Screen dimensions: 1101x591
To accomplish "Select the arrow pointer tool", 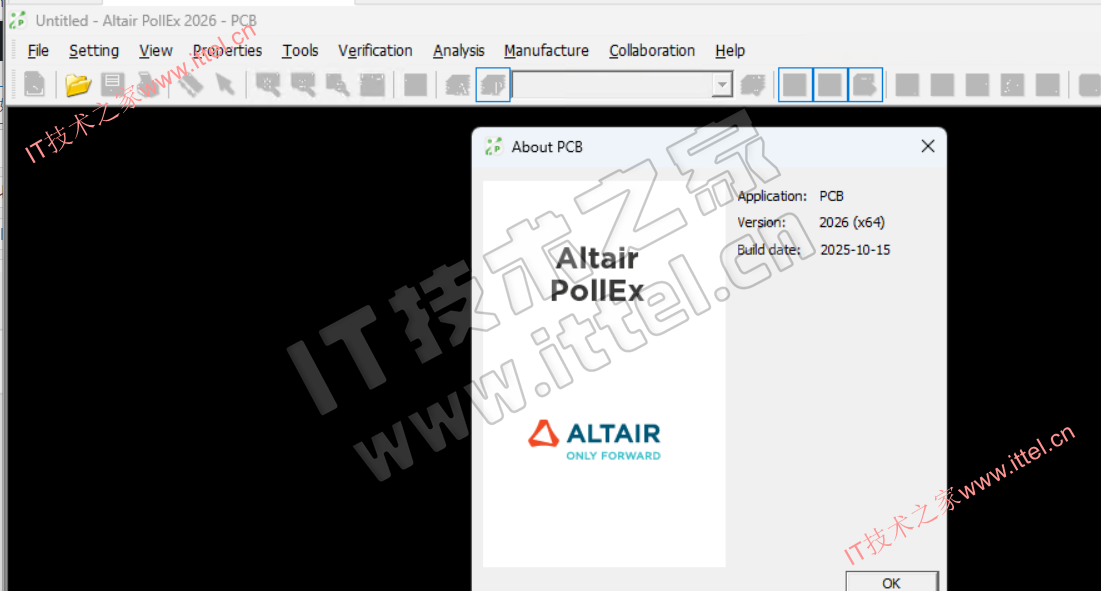I will (225, 85).
